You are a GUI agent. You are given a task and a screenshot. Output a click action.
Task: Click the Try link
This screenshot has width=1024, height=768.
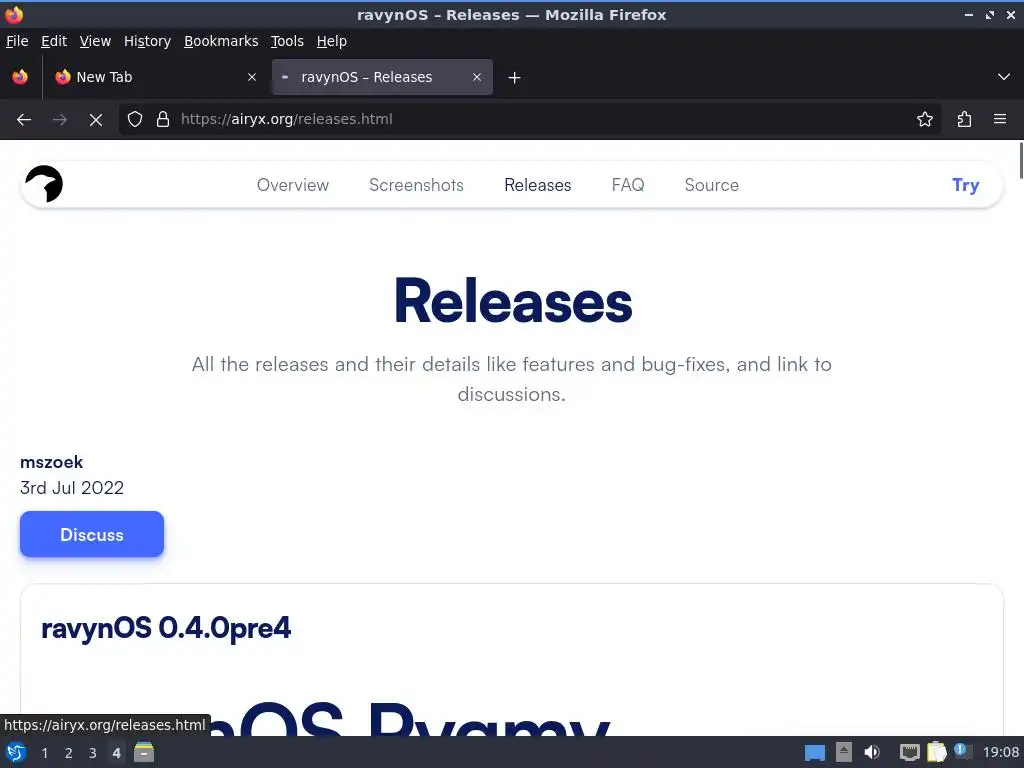(x=965, y=185)
